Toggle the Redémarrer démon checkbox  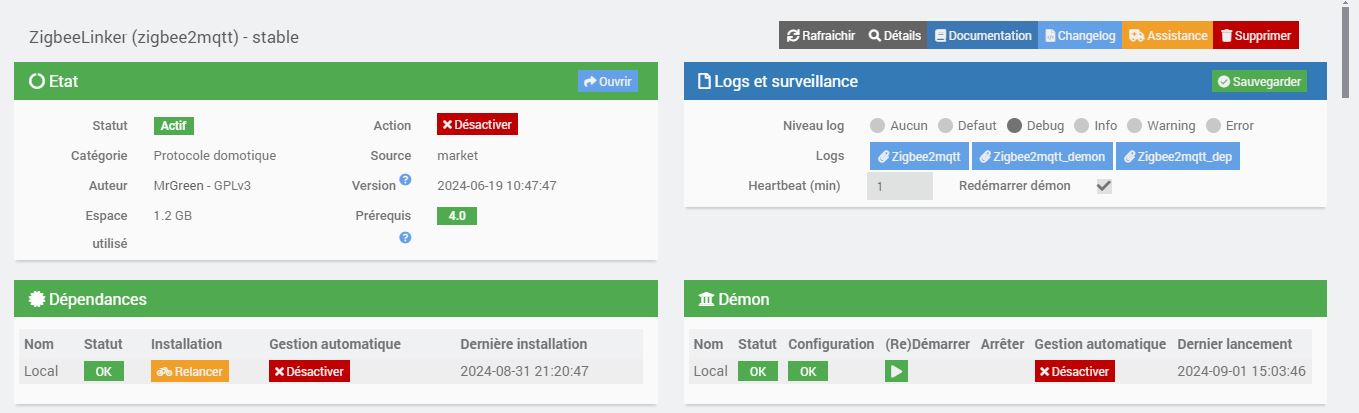click(1104, 186)
